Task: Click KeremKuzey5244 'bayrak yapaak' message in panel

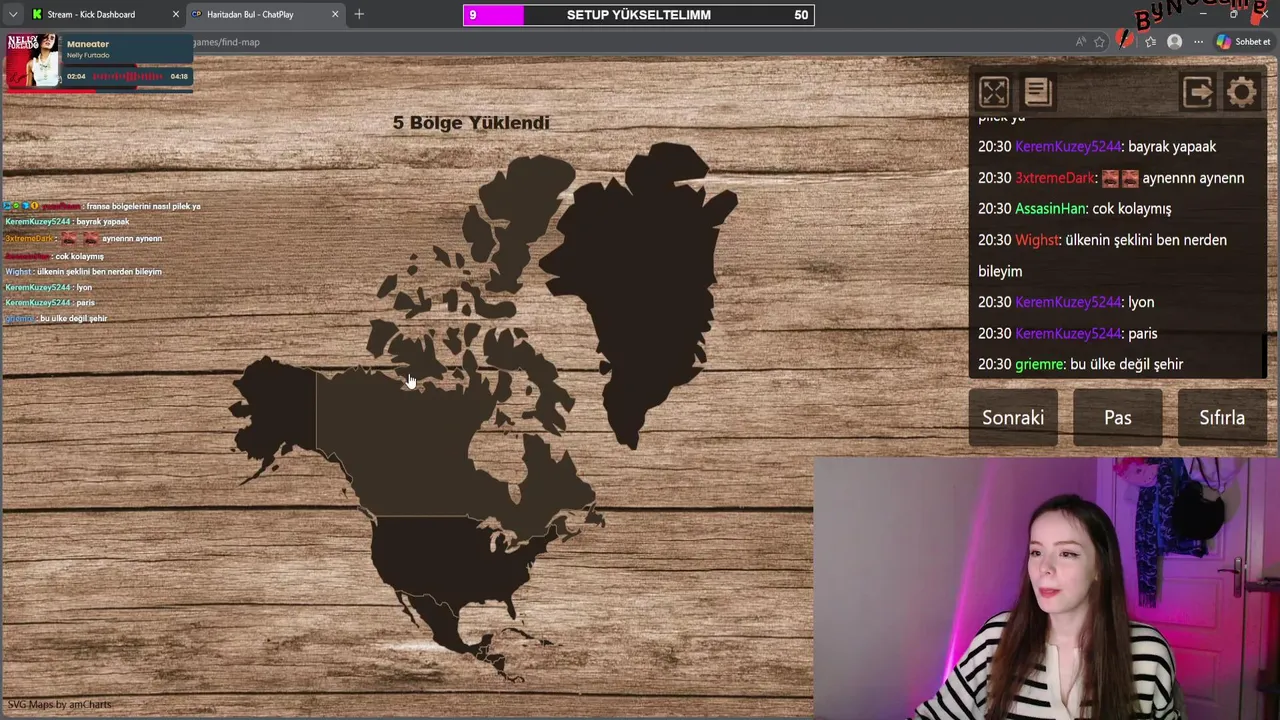Action: [1097, 146]
